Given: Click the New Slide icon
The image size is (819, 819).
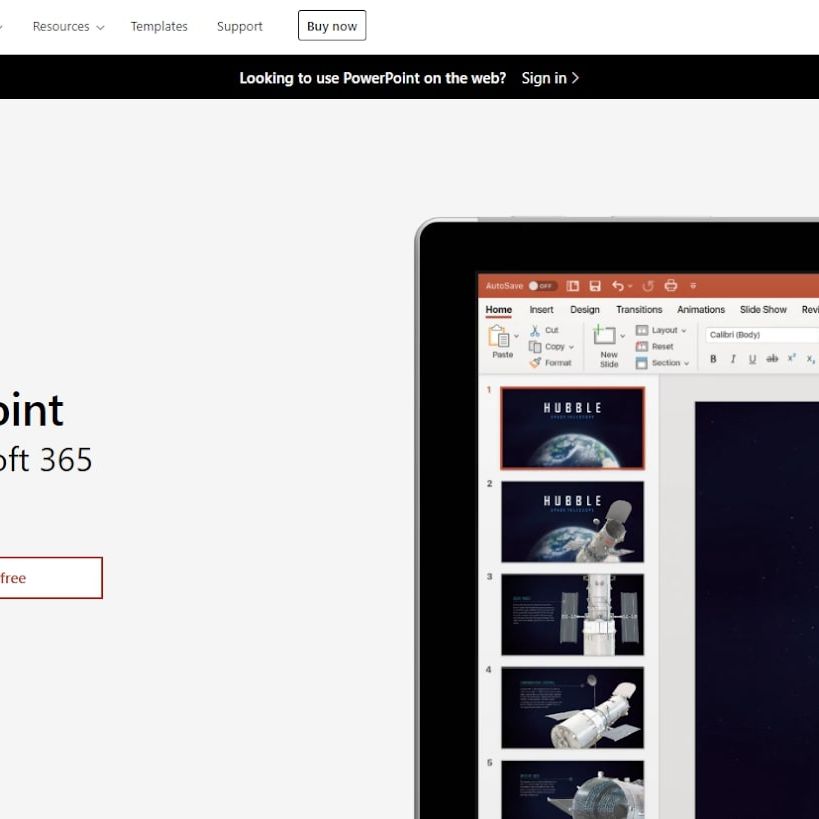Looking at the screenshot, I should [604, 335].
